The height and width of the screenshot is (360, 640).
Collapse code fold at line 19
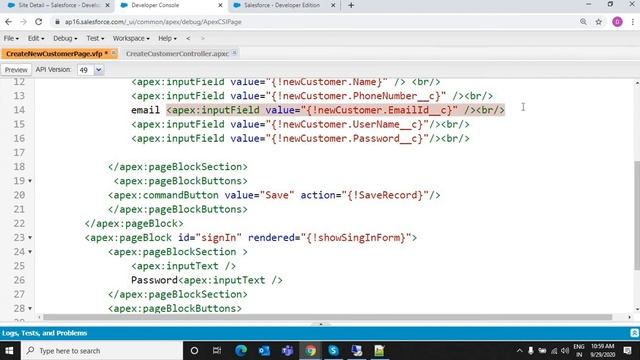click(30, 181)
